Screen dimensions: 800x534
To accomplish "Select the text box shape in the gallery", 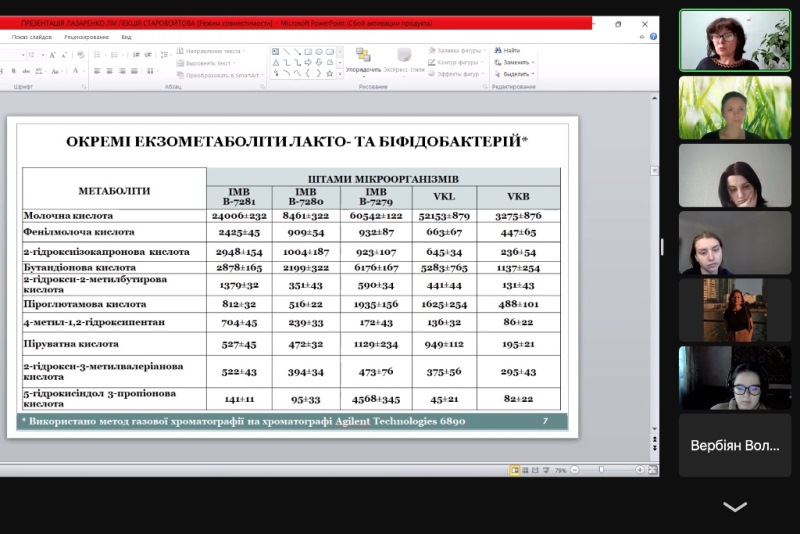I will tap(276, 52).
